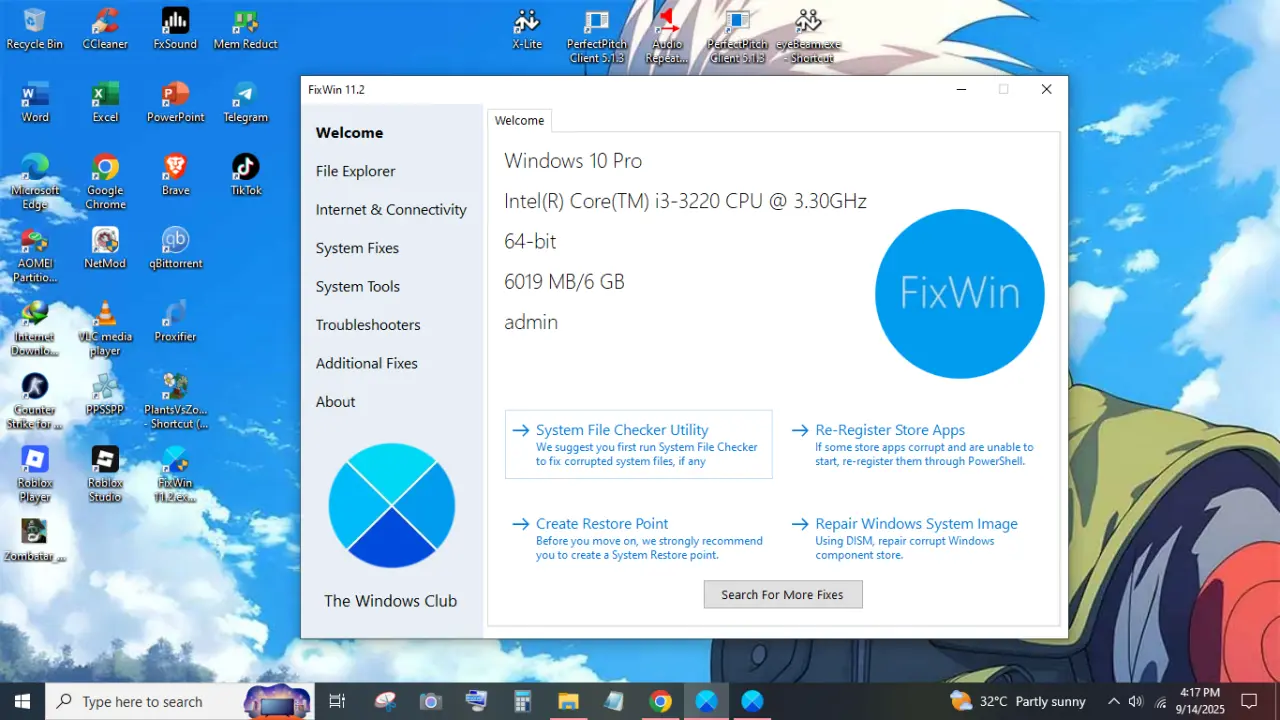
Task: Select the Word desktop icon
Action: pyautogui.click(x=35, y=102)
